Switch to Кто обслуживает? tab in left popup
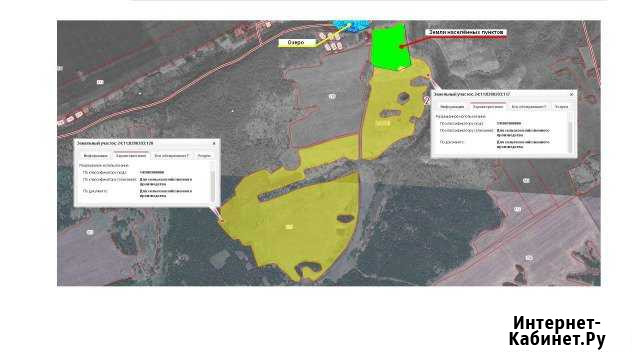This screenshot has height=360, width=640. click(171, 156)
